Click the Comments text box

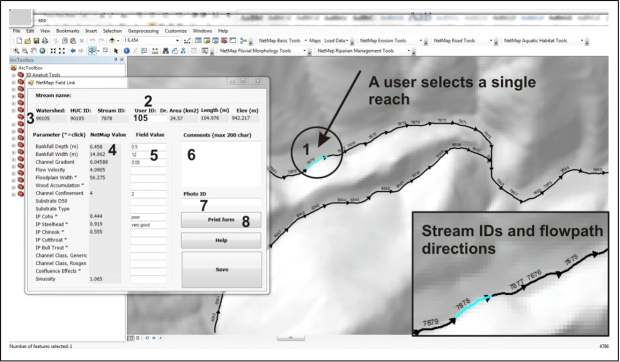tap(221, 164)
